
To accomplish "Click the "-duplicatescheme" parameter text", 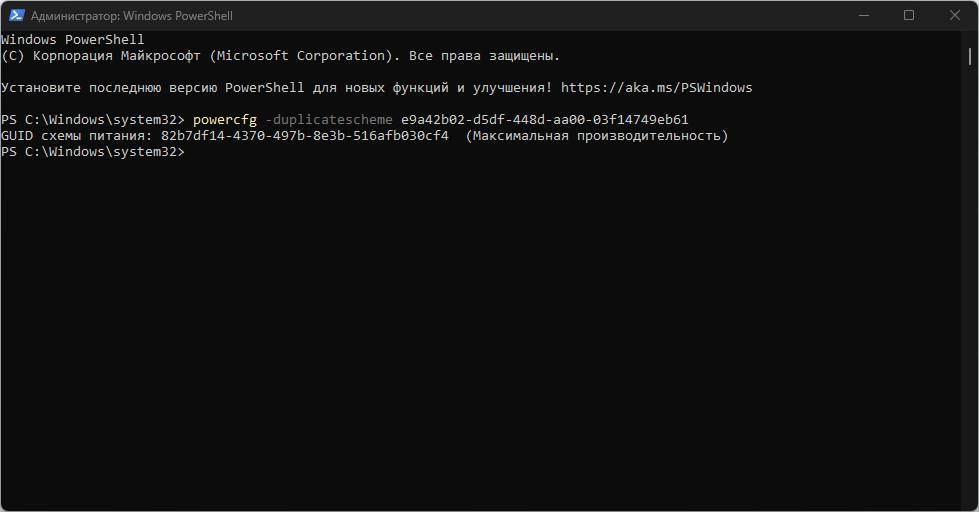I will (x=329, y=120).
